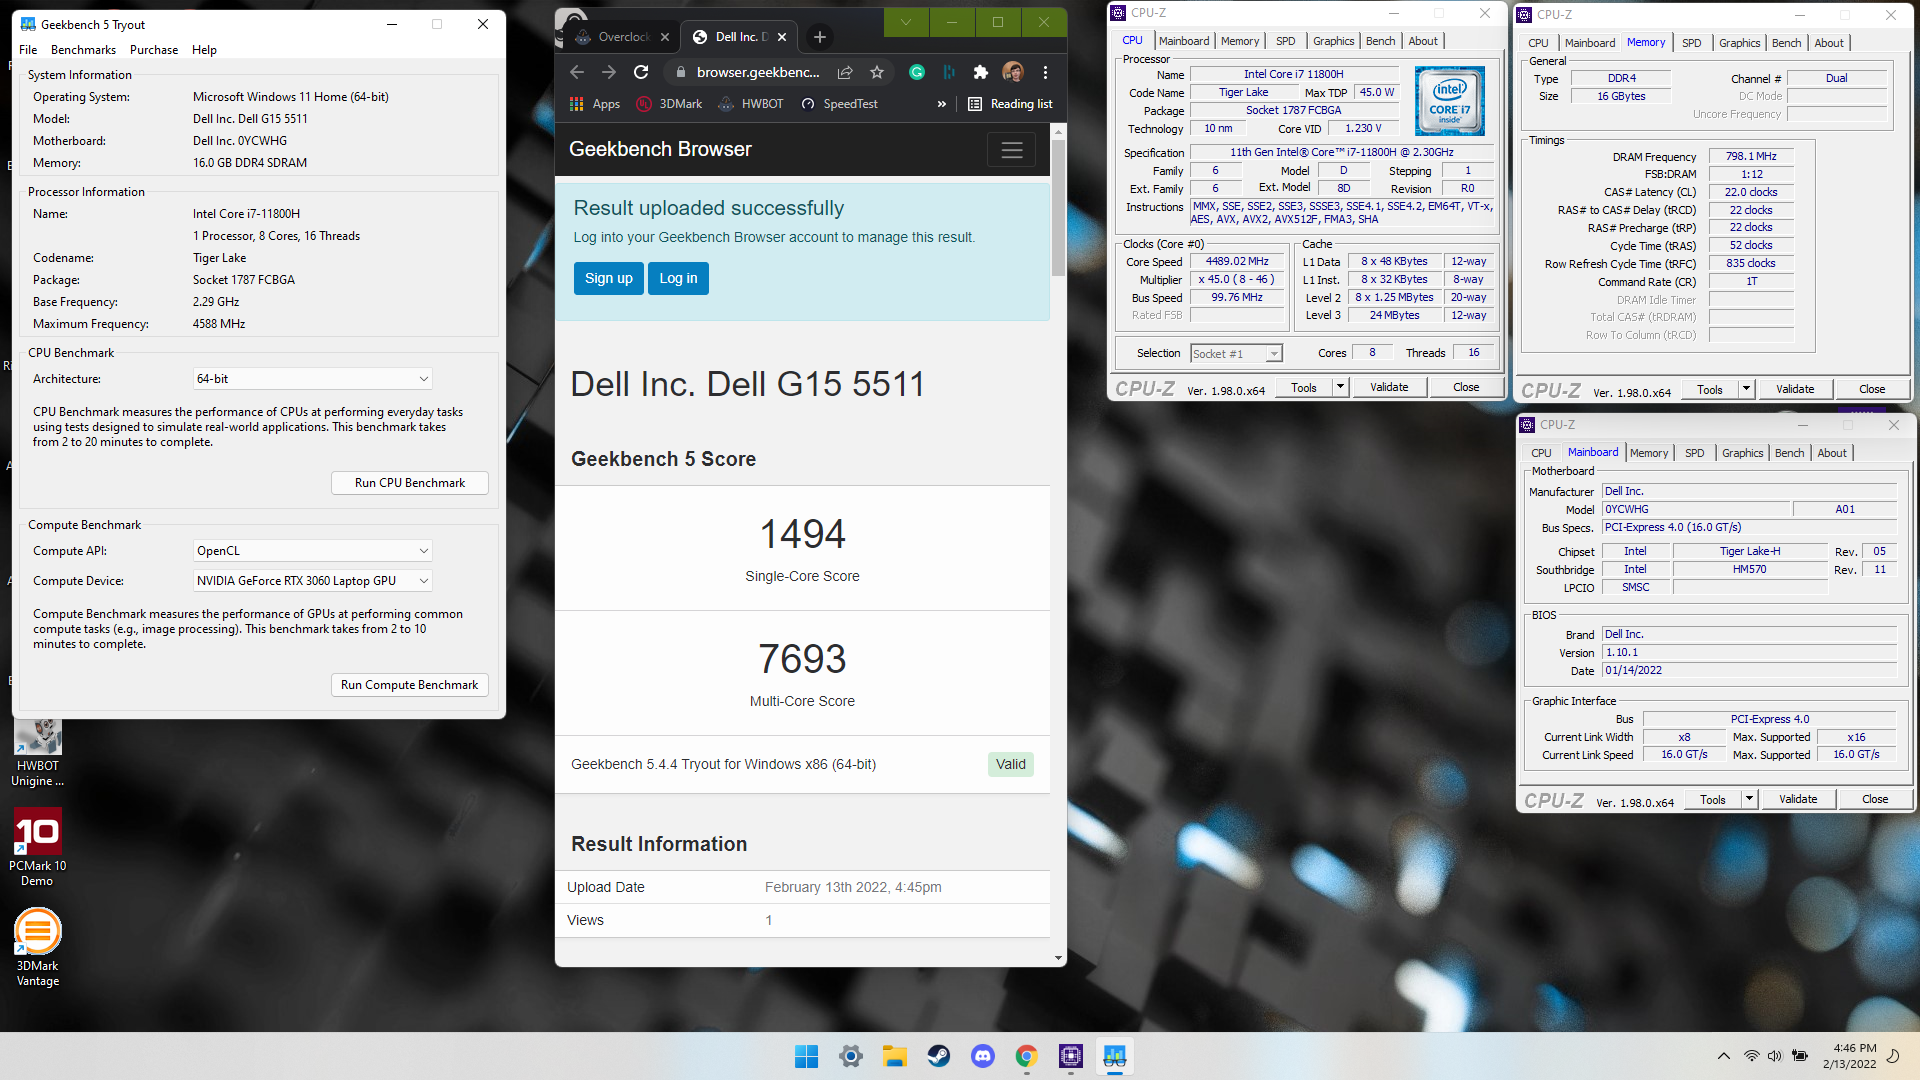Viewport: 1920px width, 1080px height.
Task: Click Close in the CPU-Z CPU window
Action: point(1466,387)
